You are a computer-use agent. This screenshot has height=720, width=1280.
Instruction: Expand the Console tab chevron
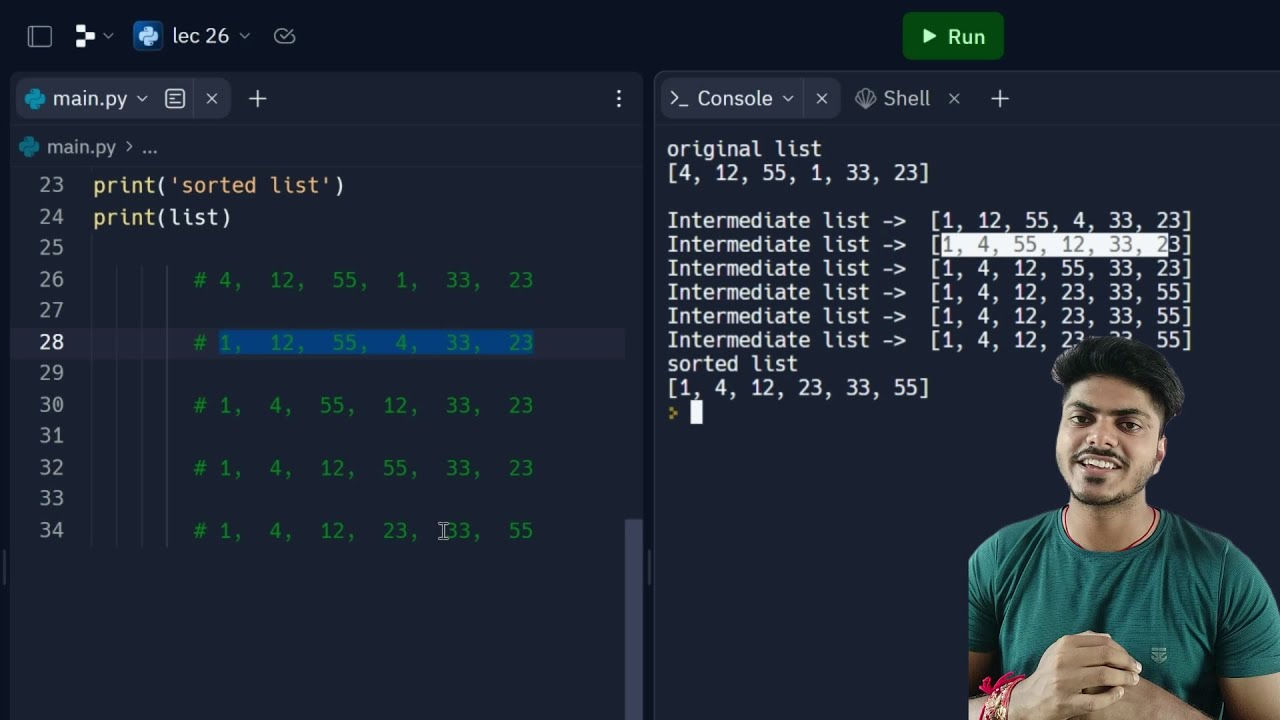pos(788,98)
